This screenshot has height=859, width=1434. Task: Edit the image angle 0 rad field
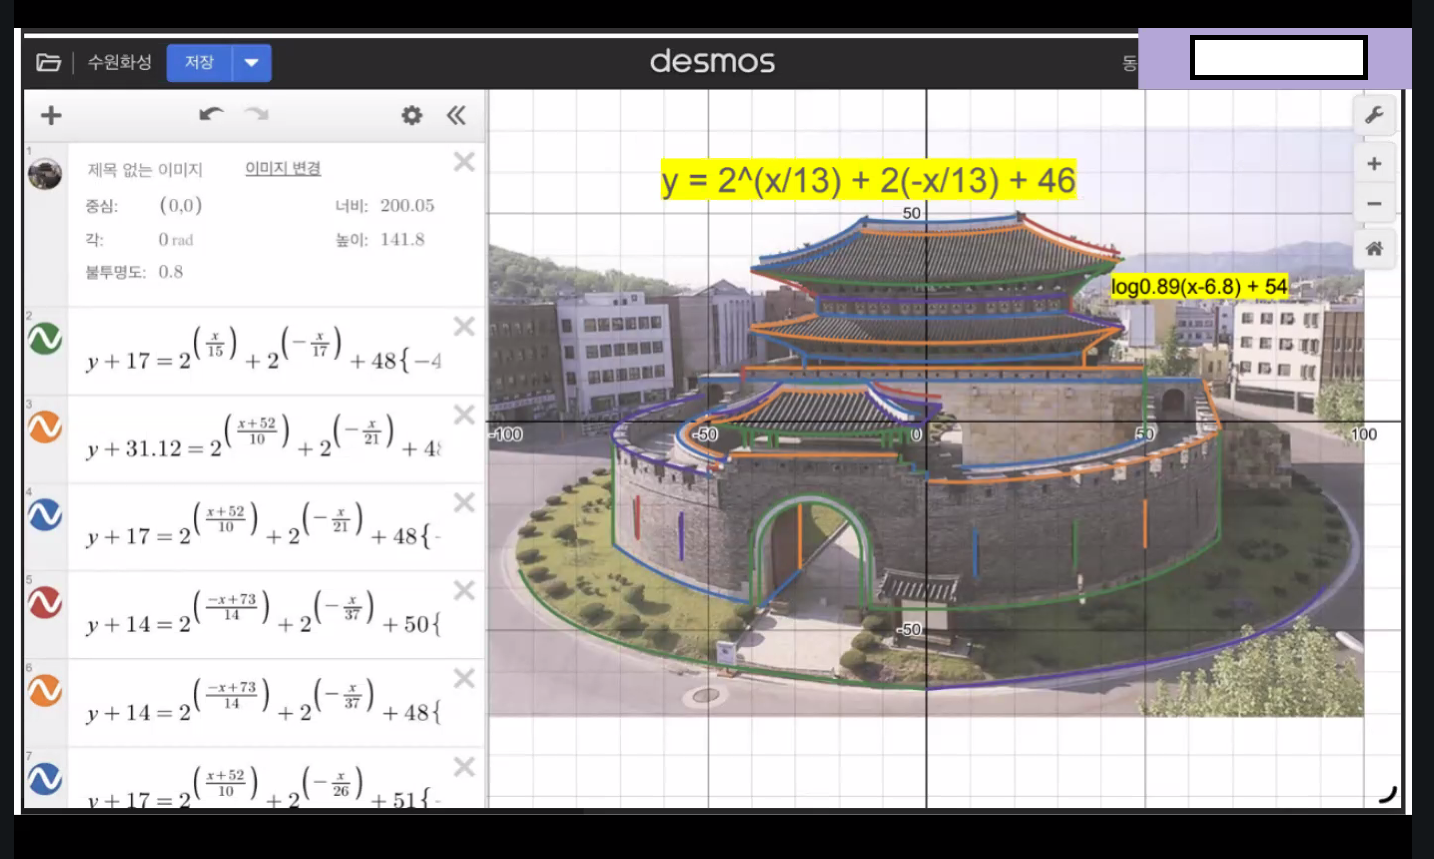175,239
